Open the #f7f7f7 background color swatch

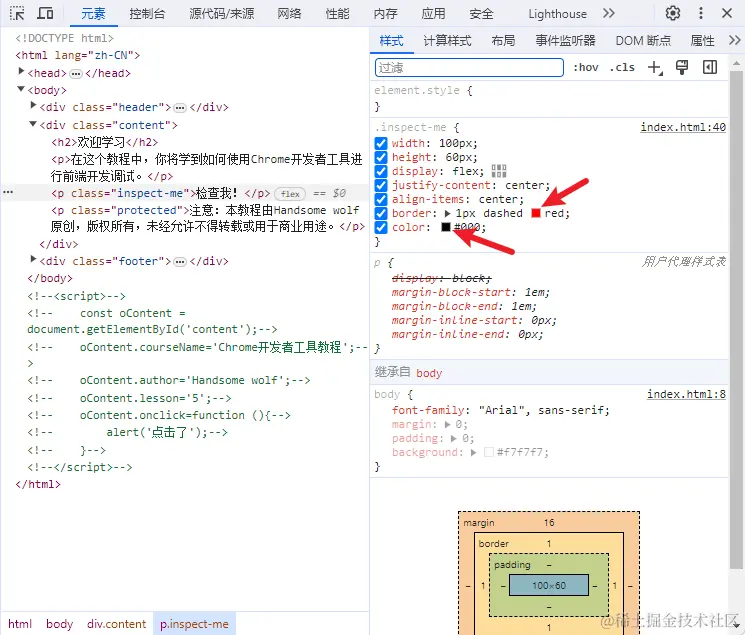coord(488,452)
